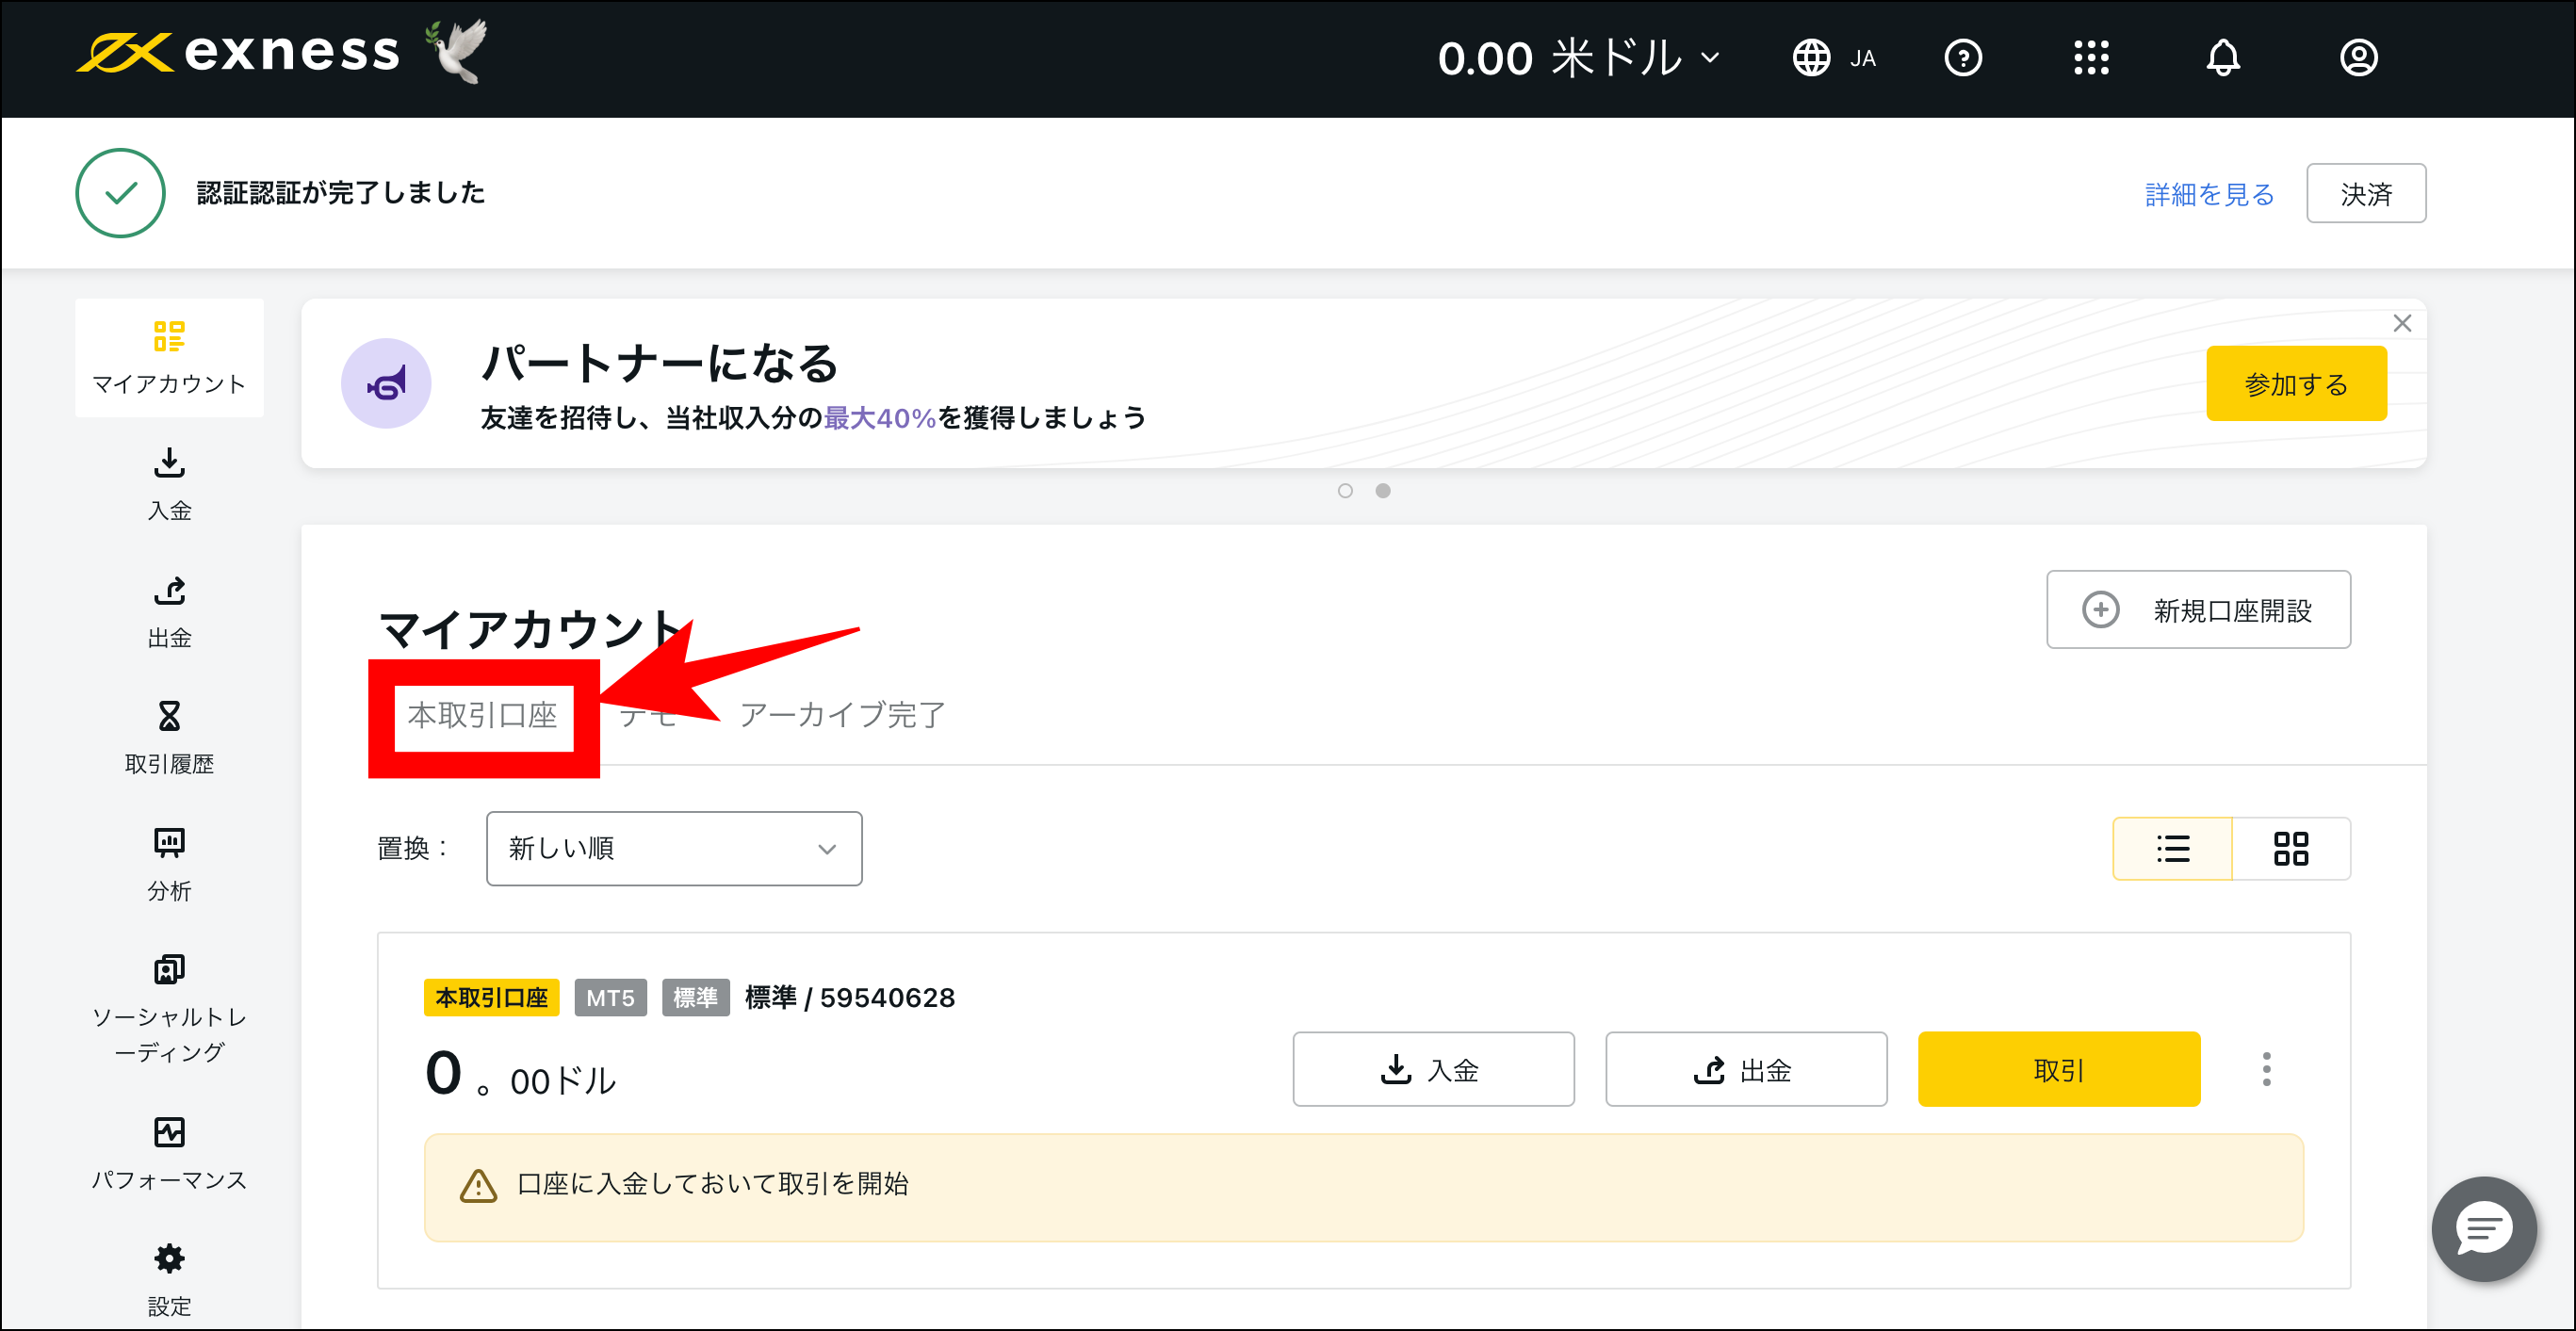Open the chat support bubble
This screenshot has width=2576, height=1331.
pyautogui.click(x=2484, y=1229)
